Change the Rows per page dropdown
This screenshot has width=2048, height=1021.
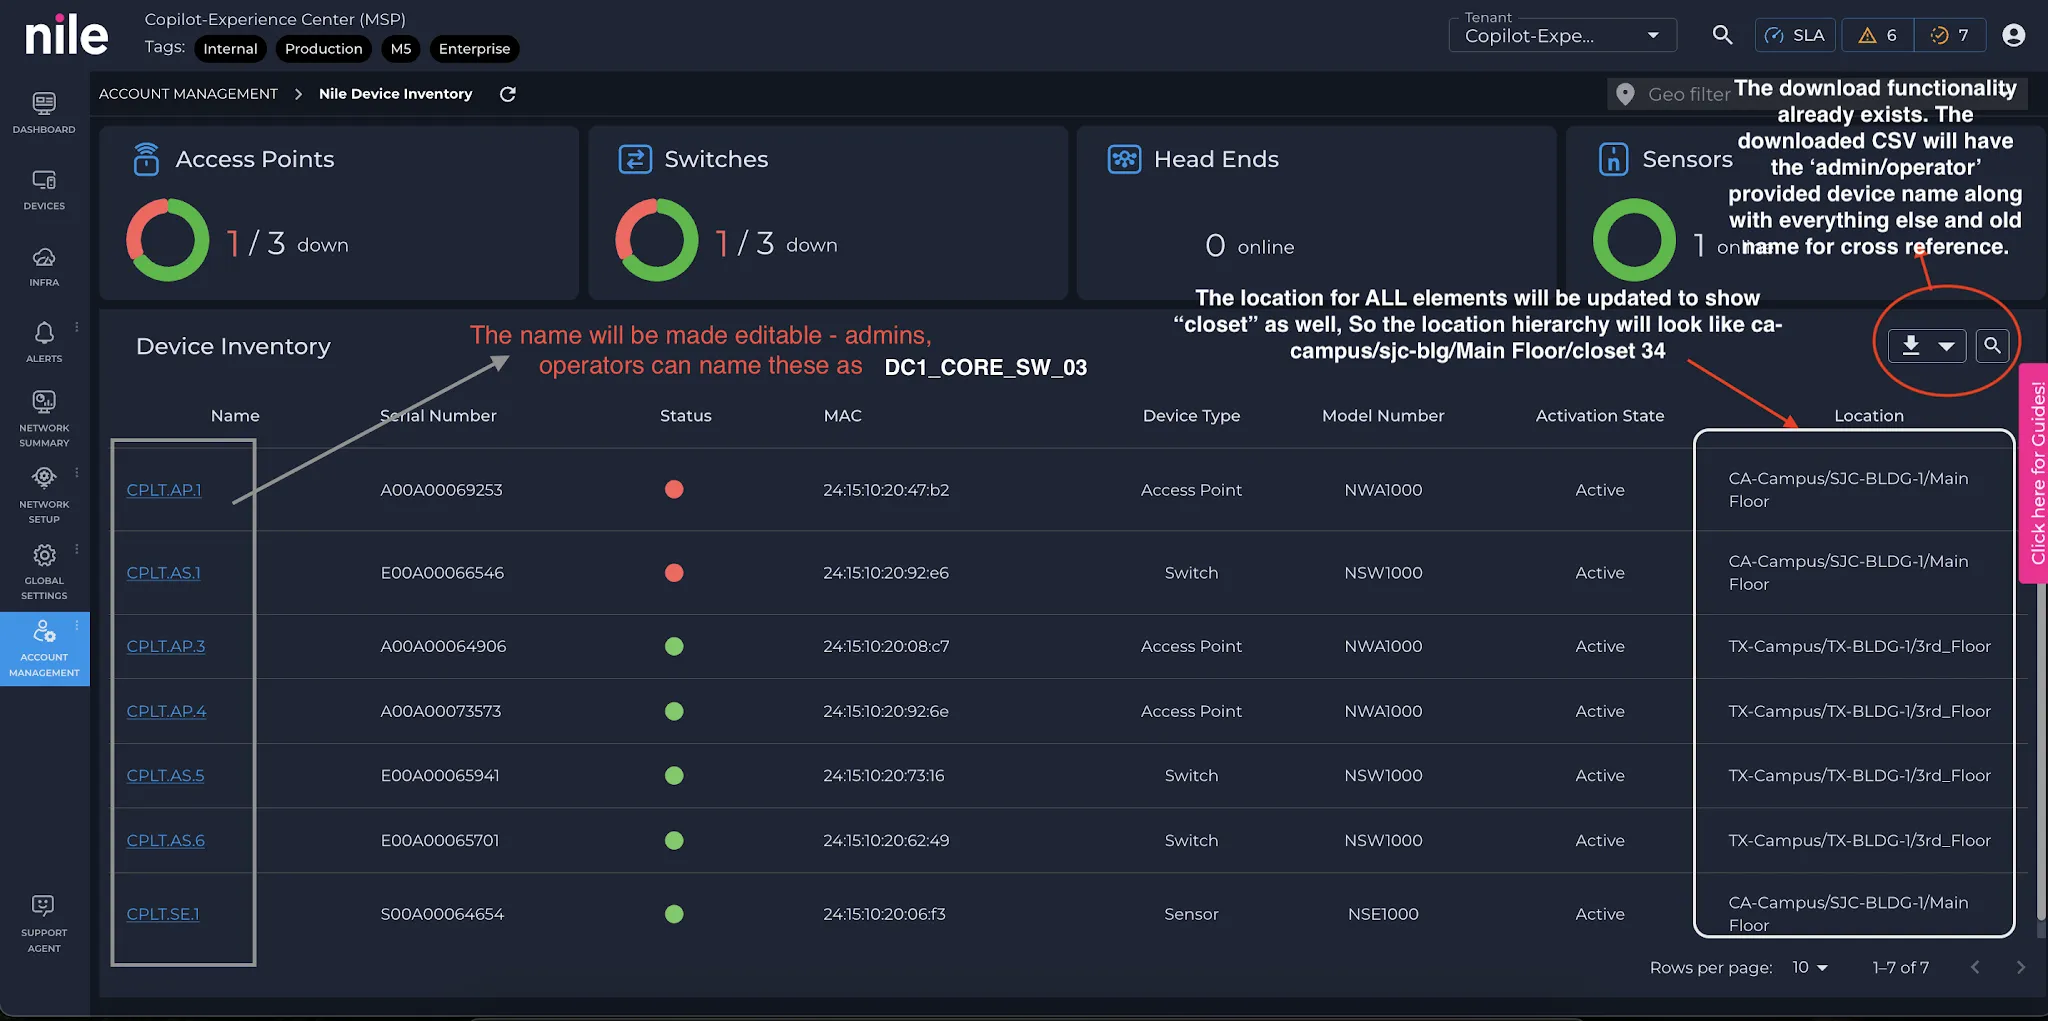[x=1810, y=967]
